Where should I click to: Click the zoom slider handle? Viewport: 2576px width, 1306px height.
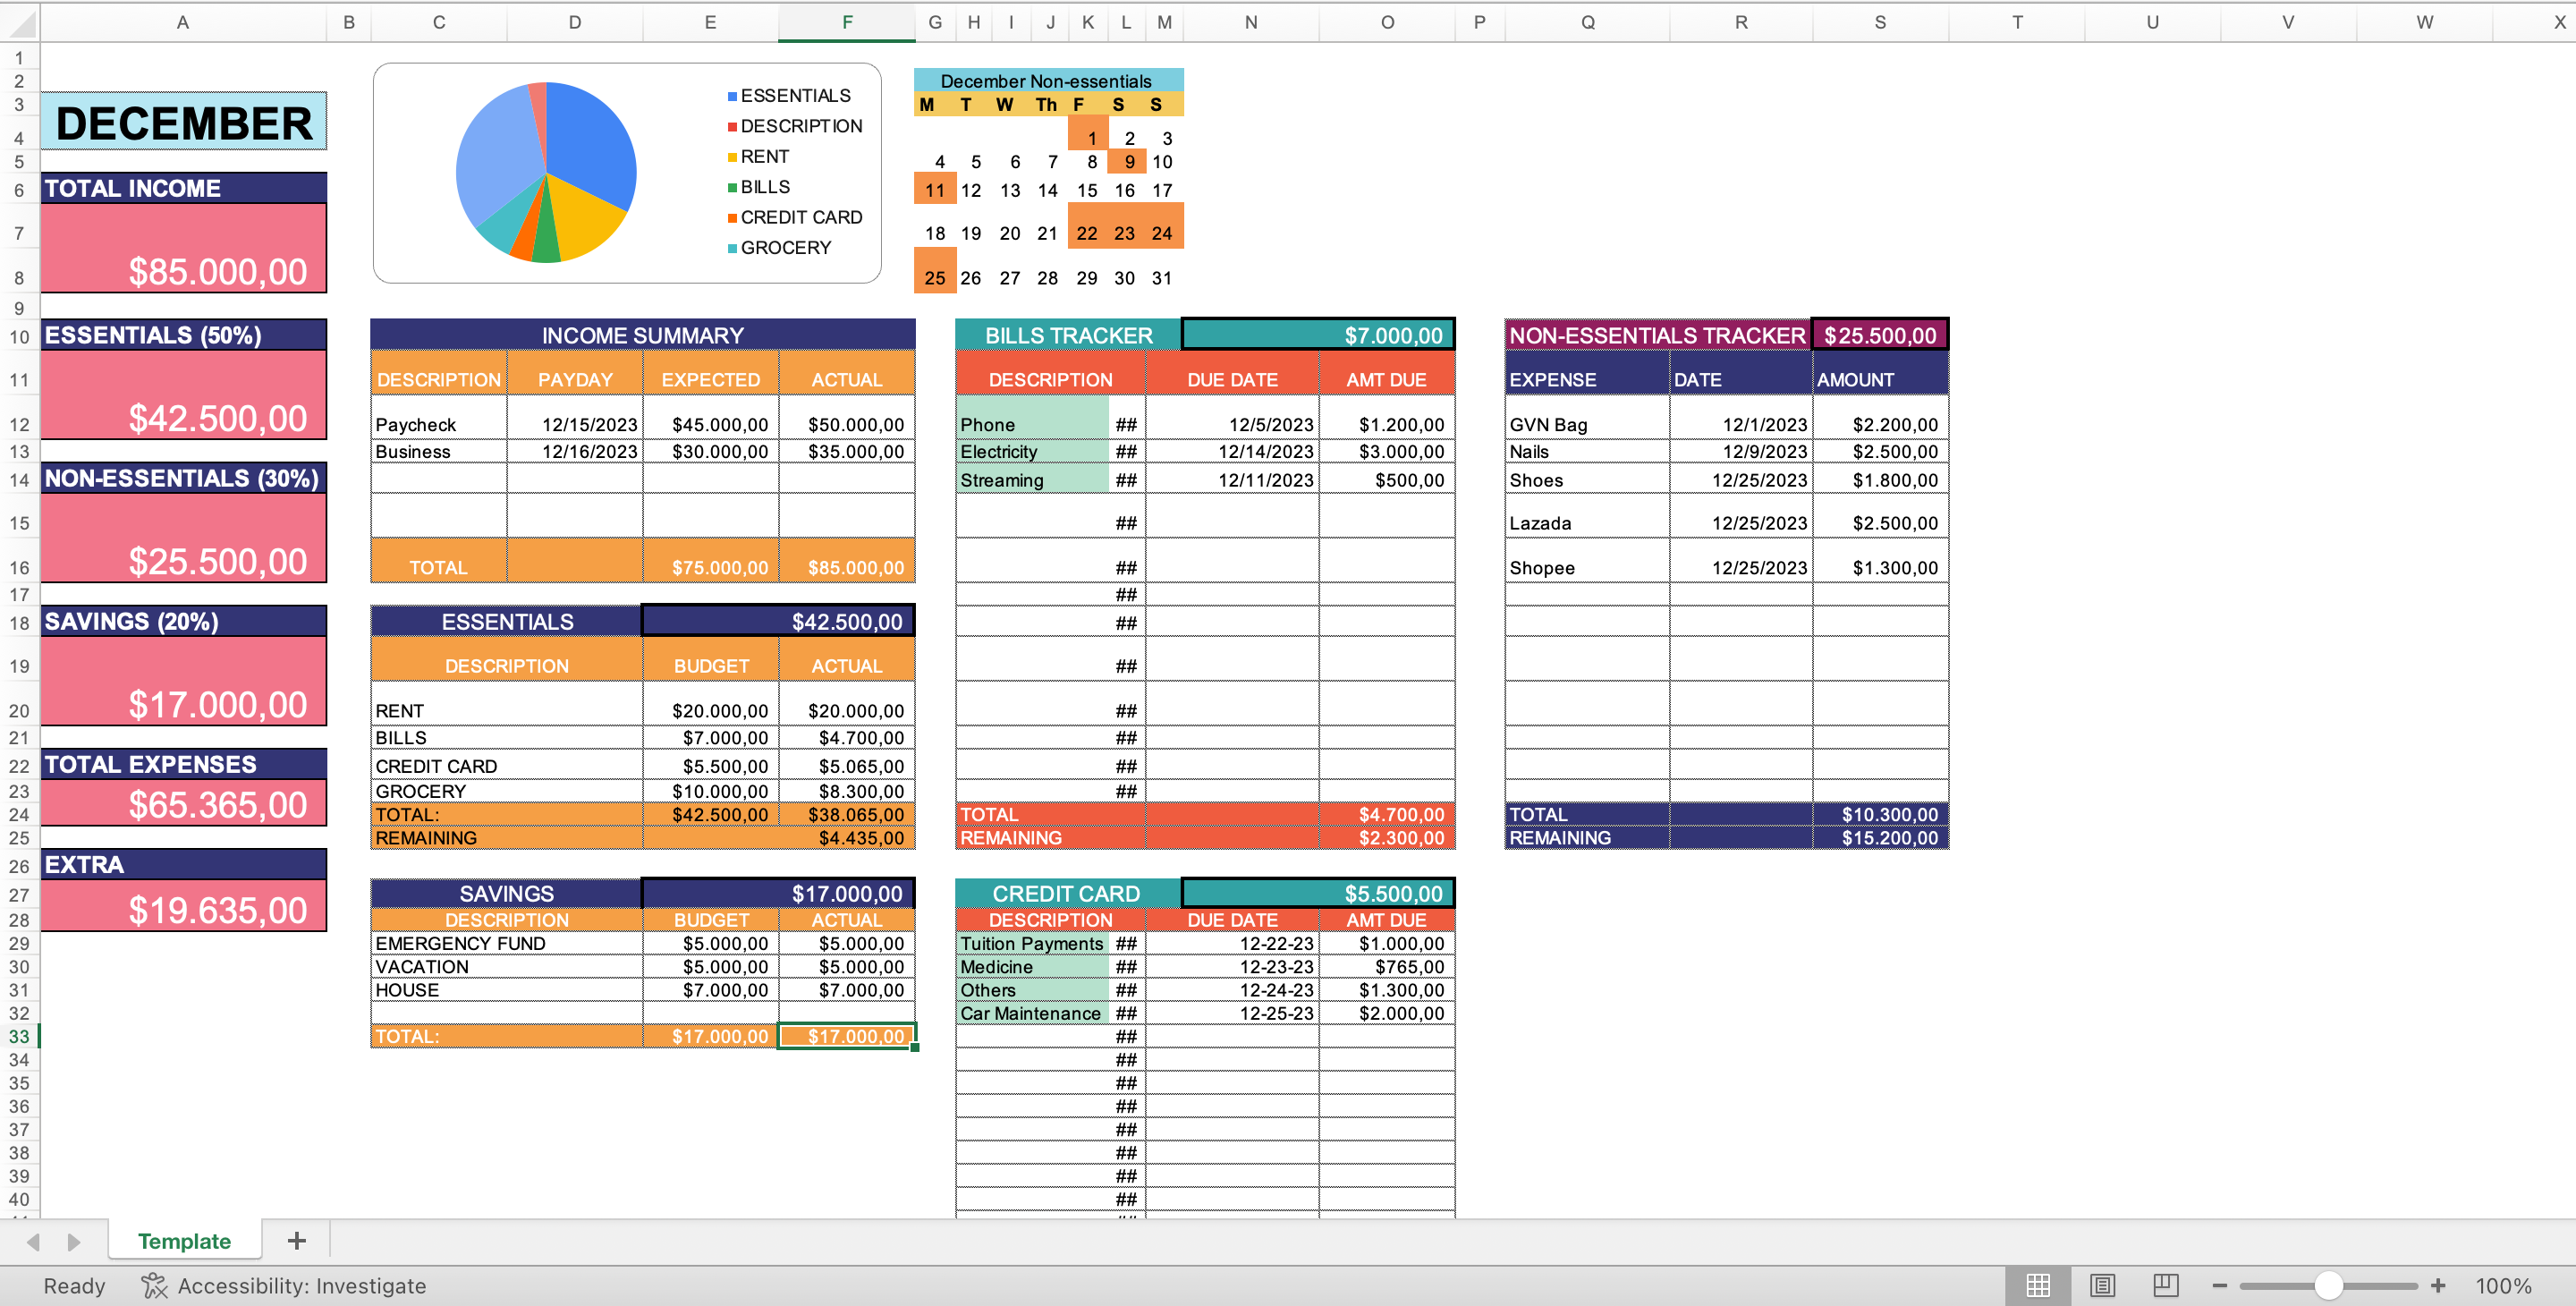click(2333, 1285)
